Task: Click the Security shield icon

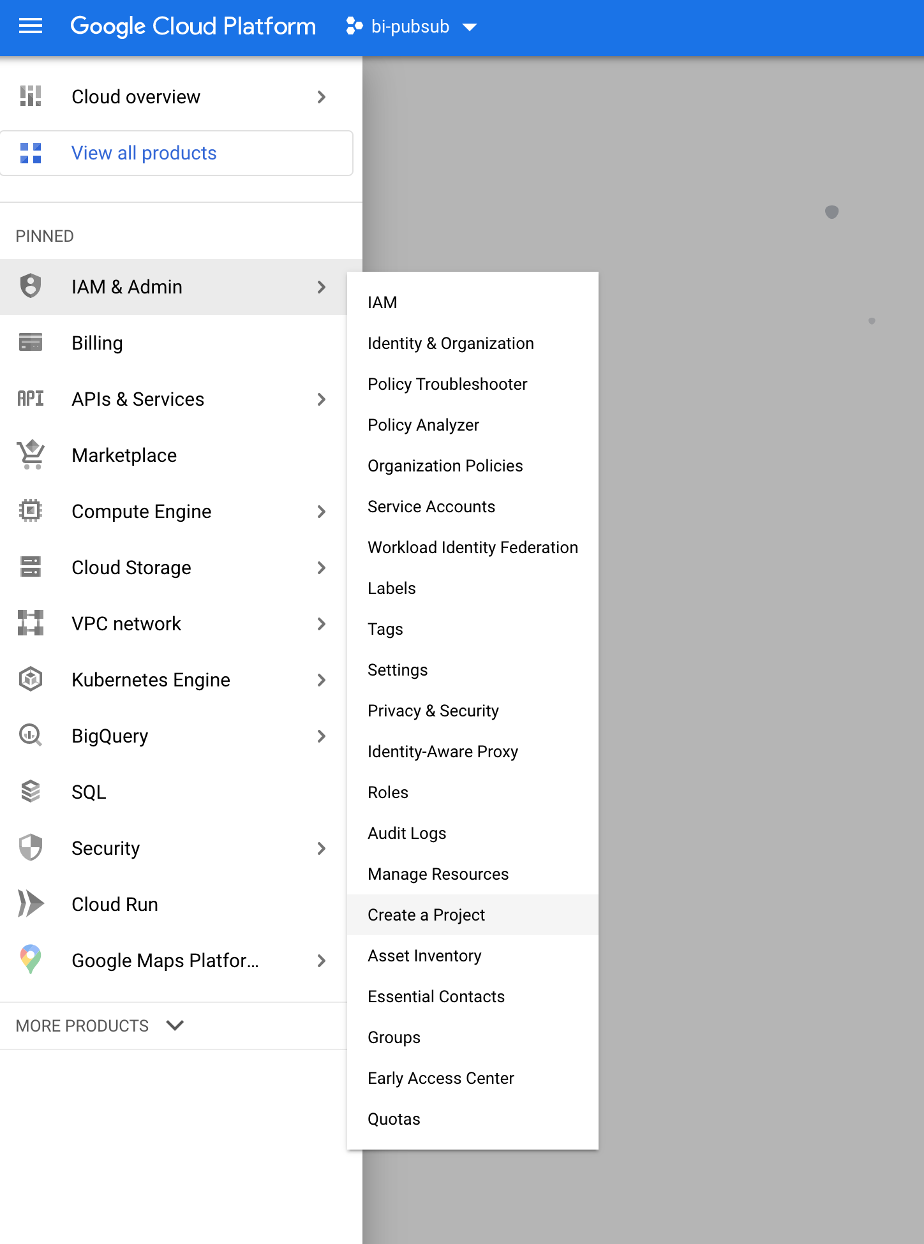Action: 31,848
